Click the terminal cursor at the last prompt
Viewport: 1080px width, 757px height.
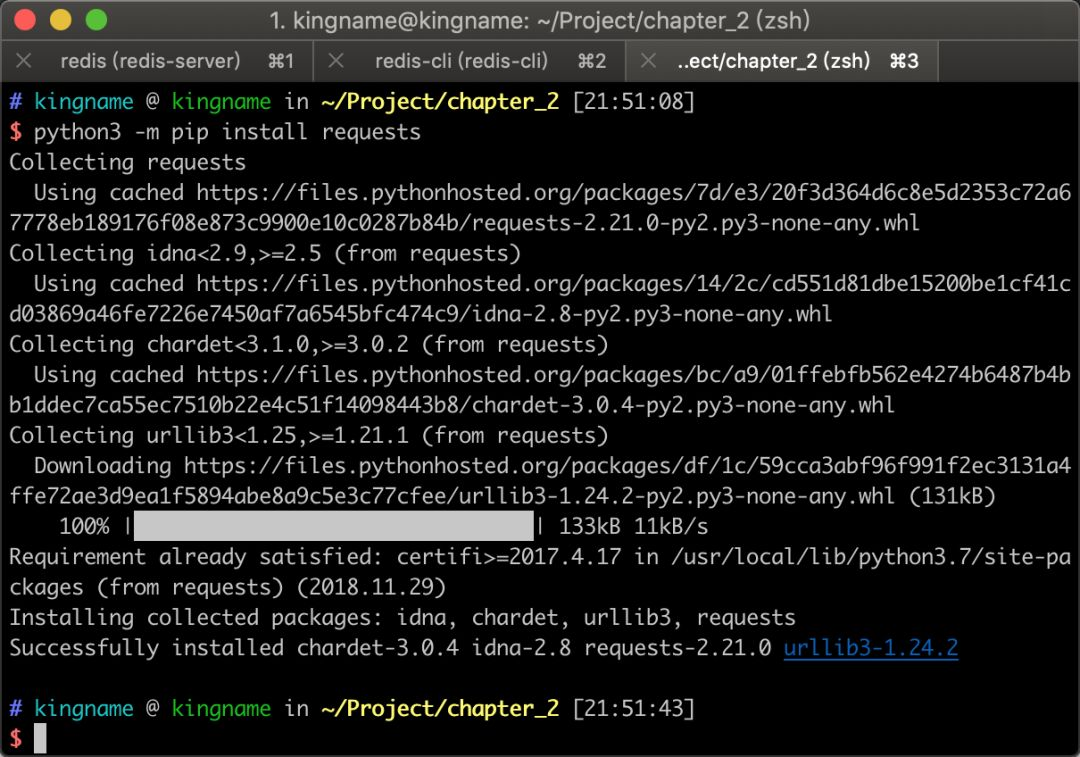click(x=40, y=738)
